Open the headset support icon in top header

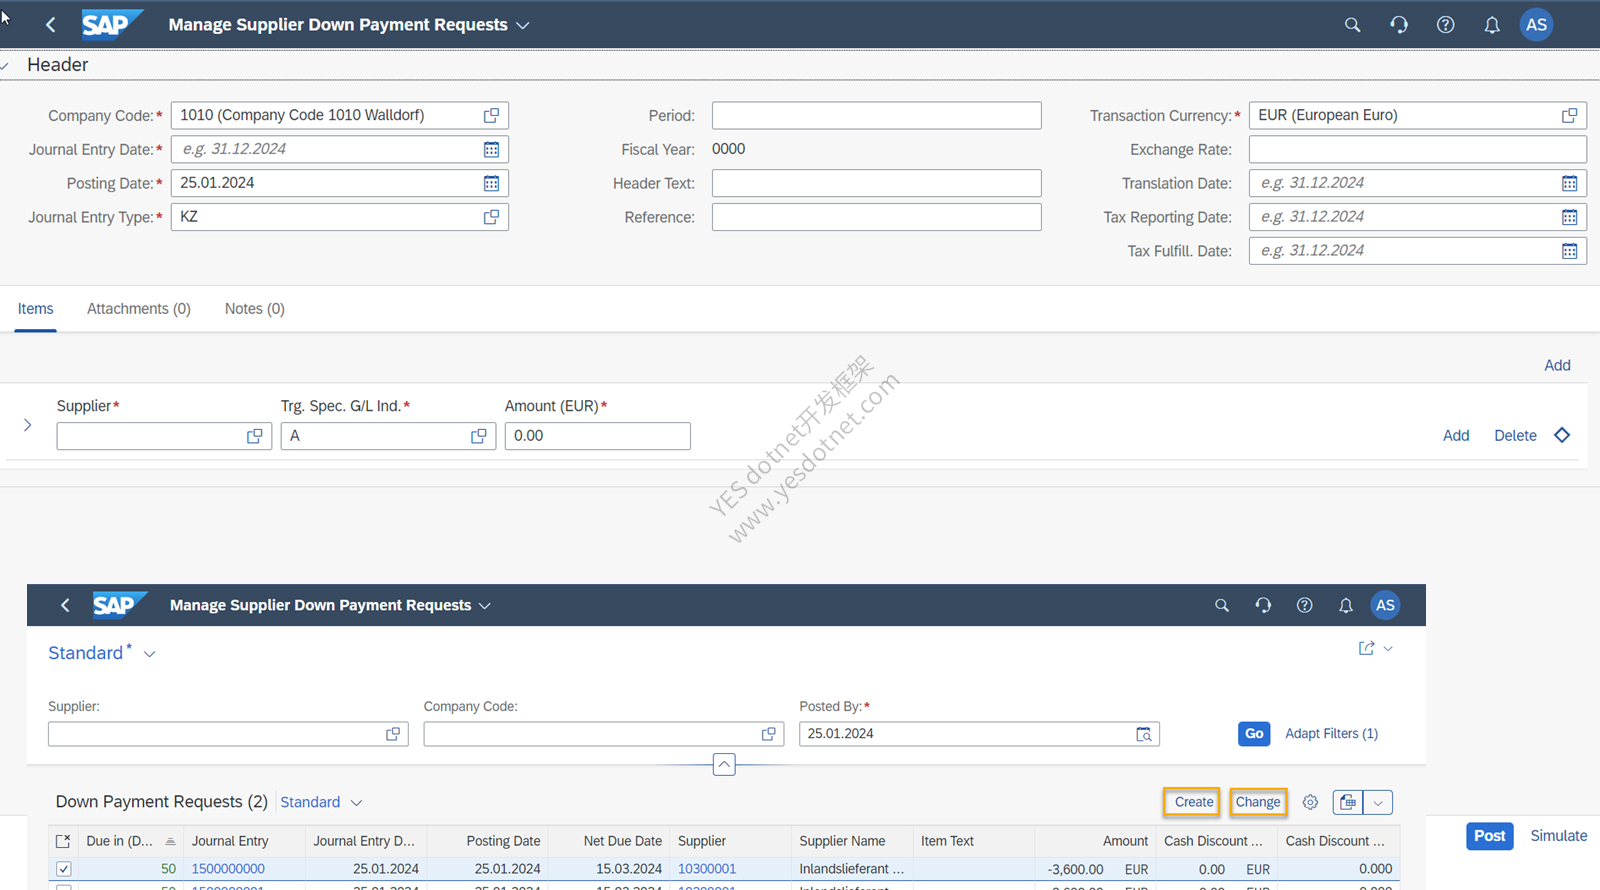(1399, 25)
